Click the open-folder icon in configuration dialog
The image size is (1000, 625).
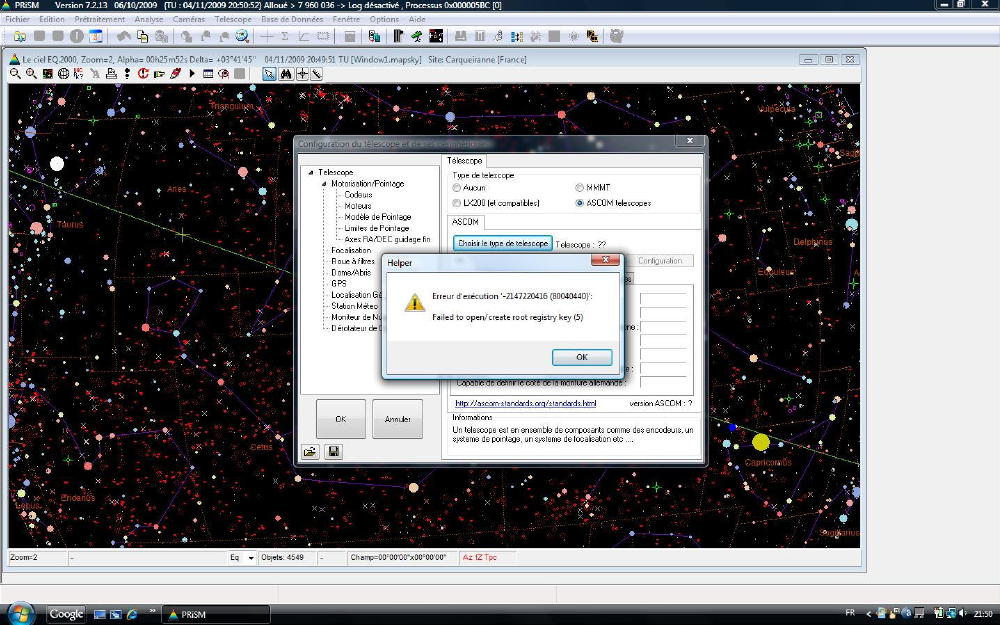310,451
